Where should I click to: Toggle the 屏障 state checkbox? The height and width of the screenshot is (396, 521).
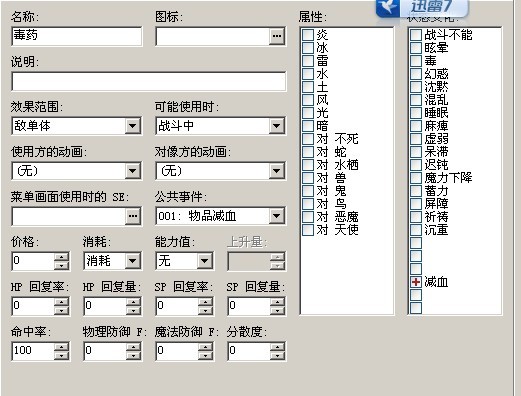point(416,204)
